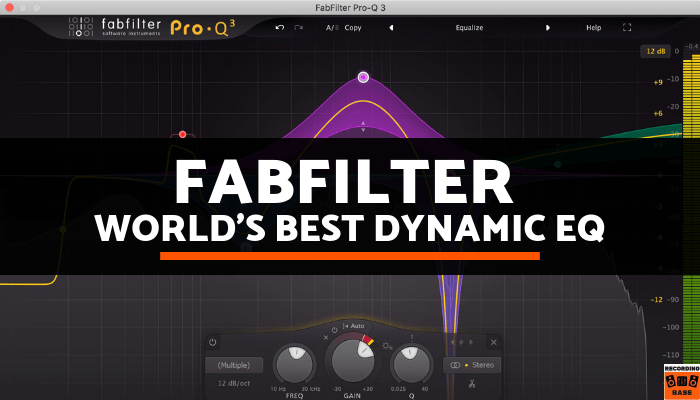Click the previous preset left arrow

(x=391, y=27)
